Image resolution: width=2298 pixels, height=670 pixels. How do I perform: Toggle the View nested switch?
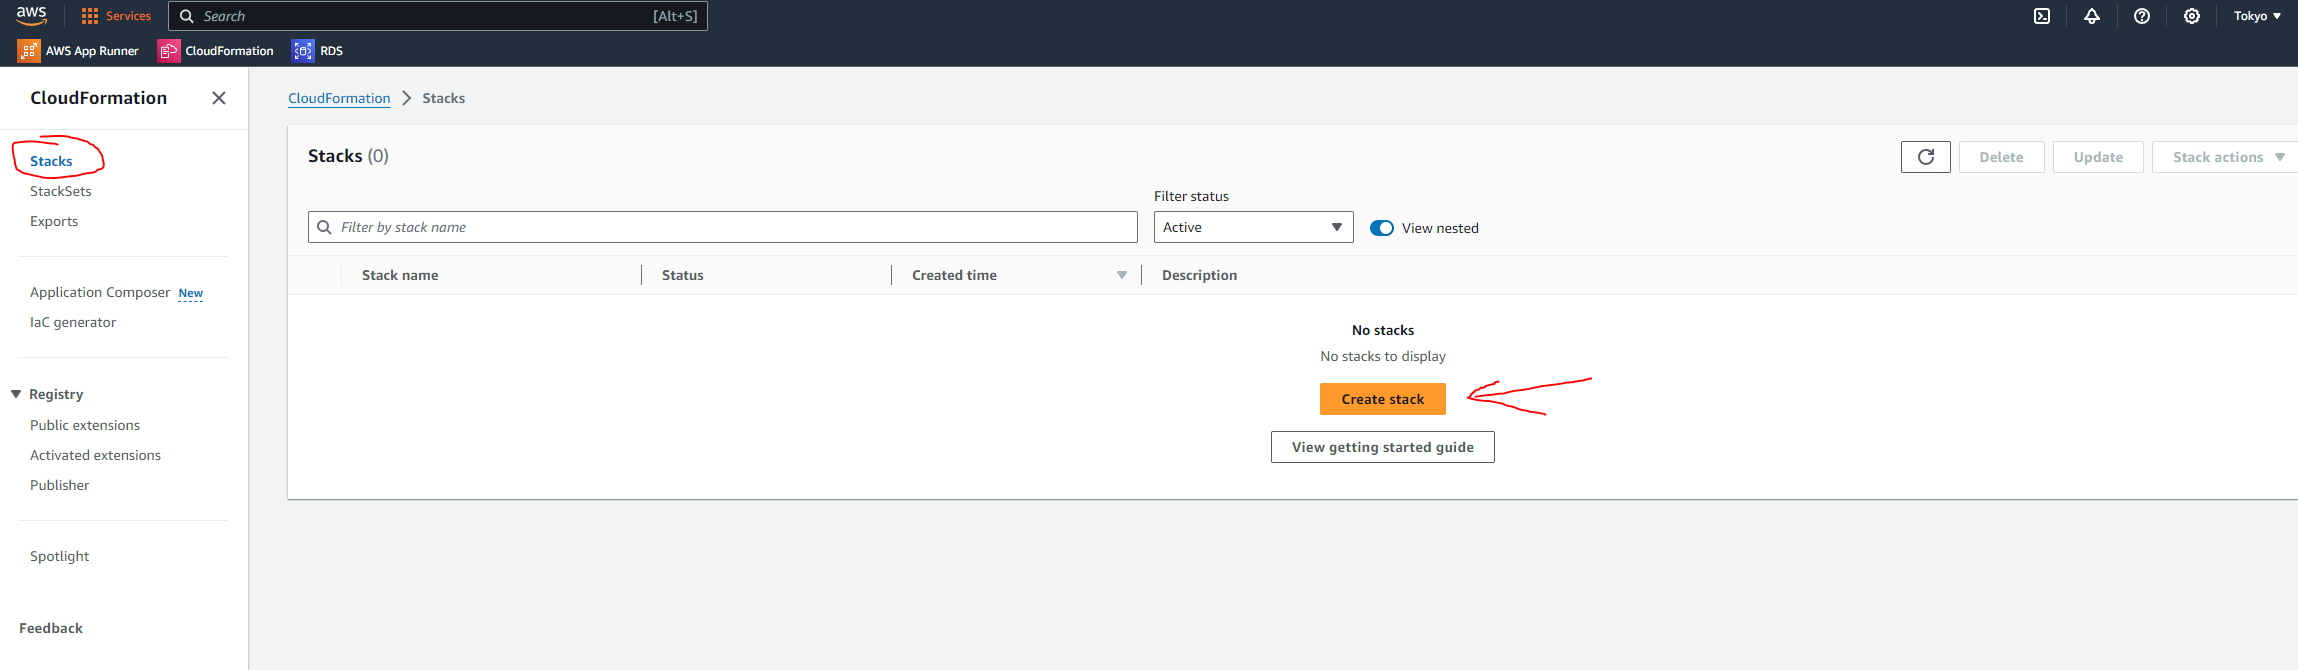1382,228
